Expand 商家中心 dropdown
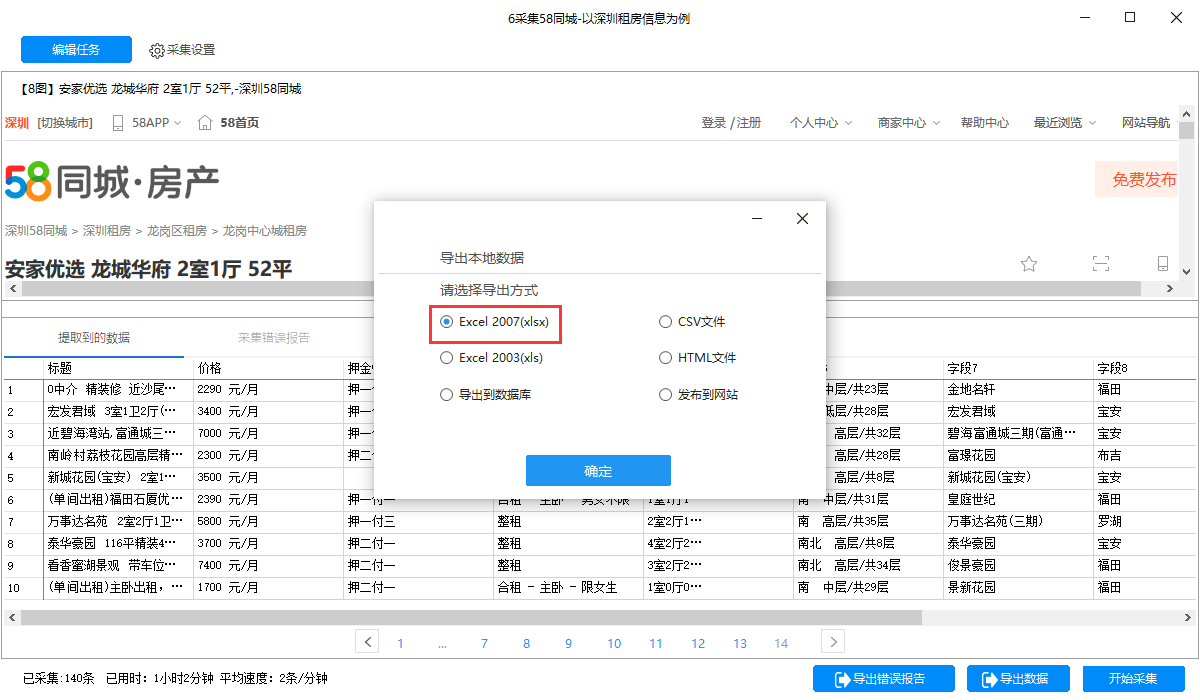Screen dimensions: 1200x700 click(936, 123)
